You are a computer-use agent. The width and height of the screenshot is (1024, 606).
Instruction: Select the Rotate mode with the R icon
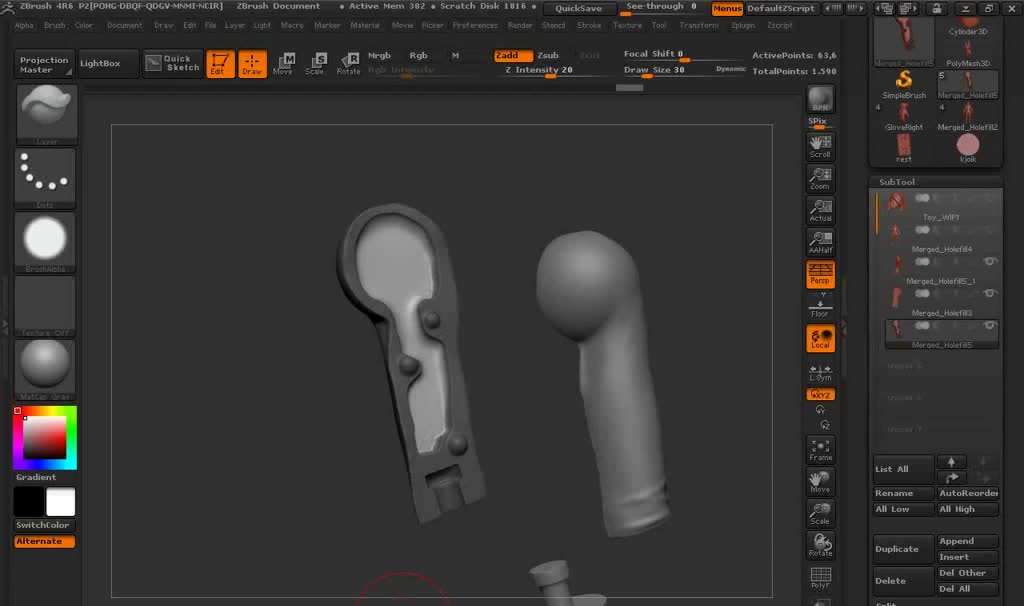coord(348,64)
